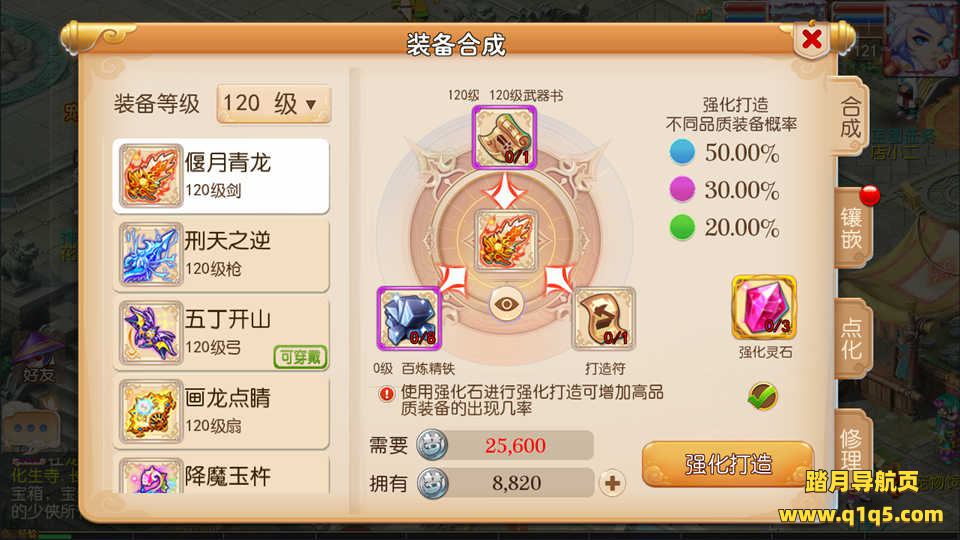960x540 pixels.
Task: Click the 120级武器书 scroll material slot
Action: coord(504,137)
